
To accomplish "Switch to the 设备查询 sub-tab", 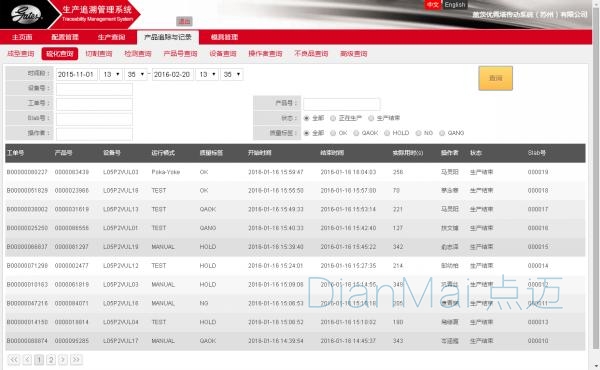I will click(x=223, y=54).
